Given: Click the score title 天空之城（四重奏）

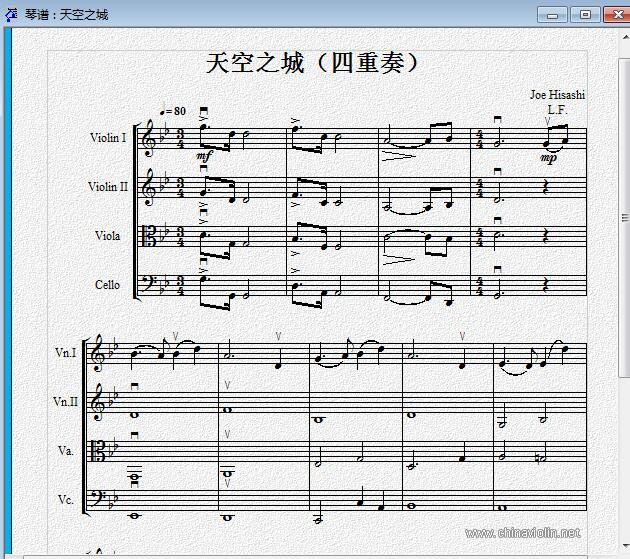Looking at the screenshot, I should pos(313,63).
